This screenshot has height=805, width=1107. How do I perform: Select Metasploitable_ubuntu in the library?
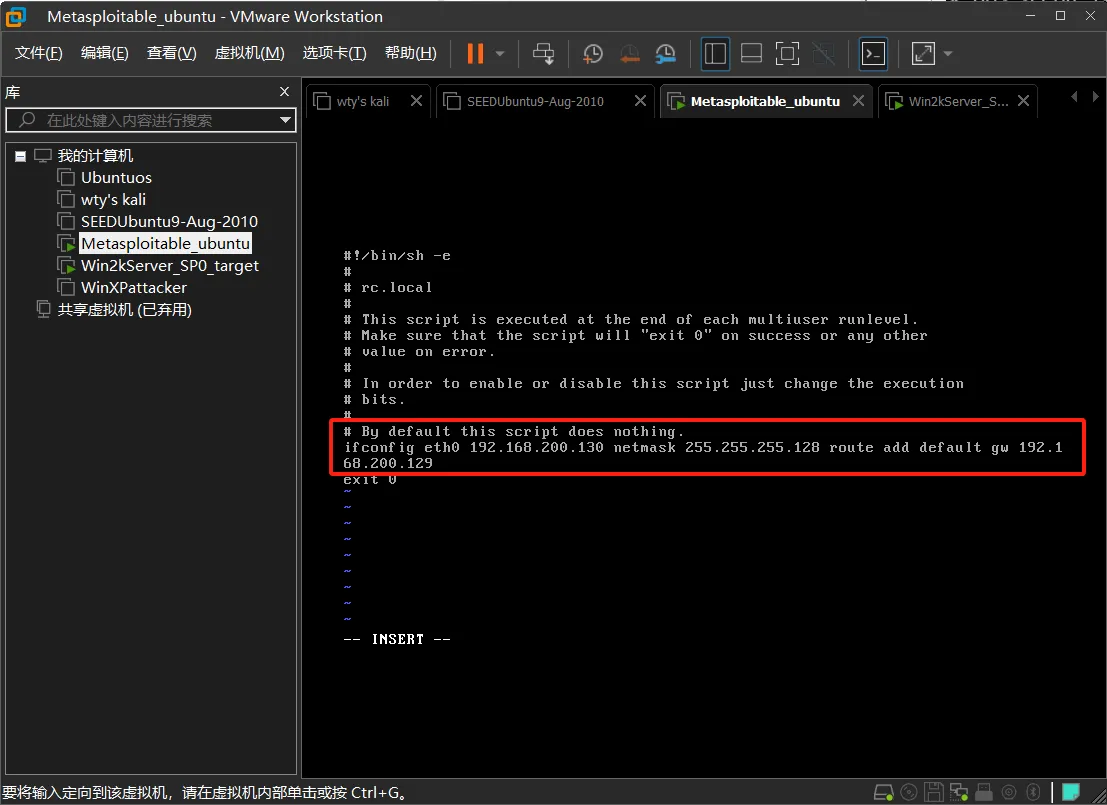coord(165,244)
